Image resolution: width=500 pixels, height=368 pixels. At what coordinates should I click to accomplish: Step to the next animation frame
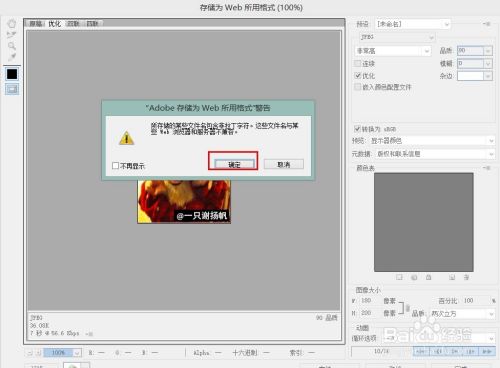pyautogui.click(x=470, y=351)
